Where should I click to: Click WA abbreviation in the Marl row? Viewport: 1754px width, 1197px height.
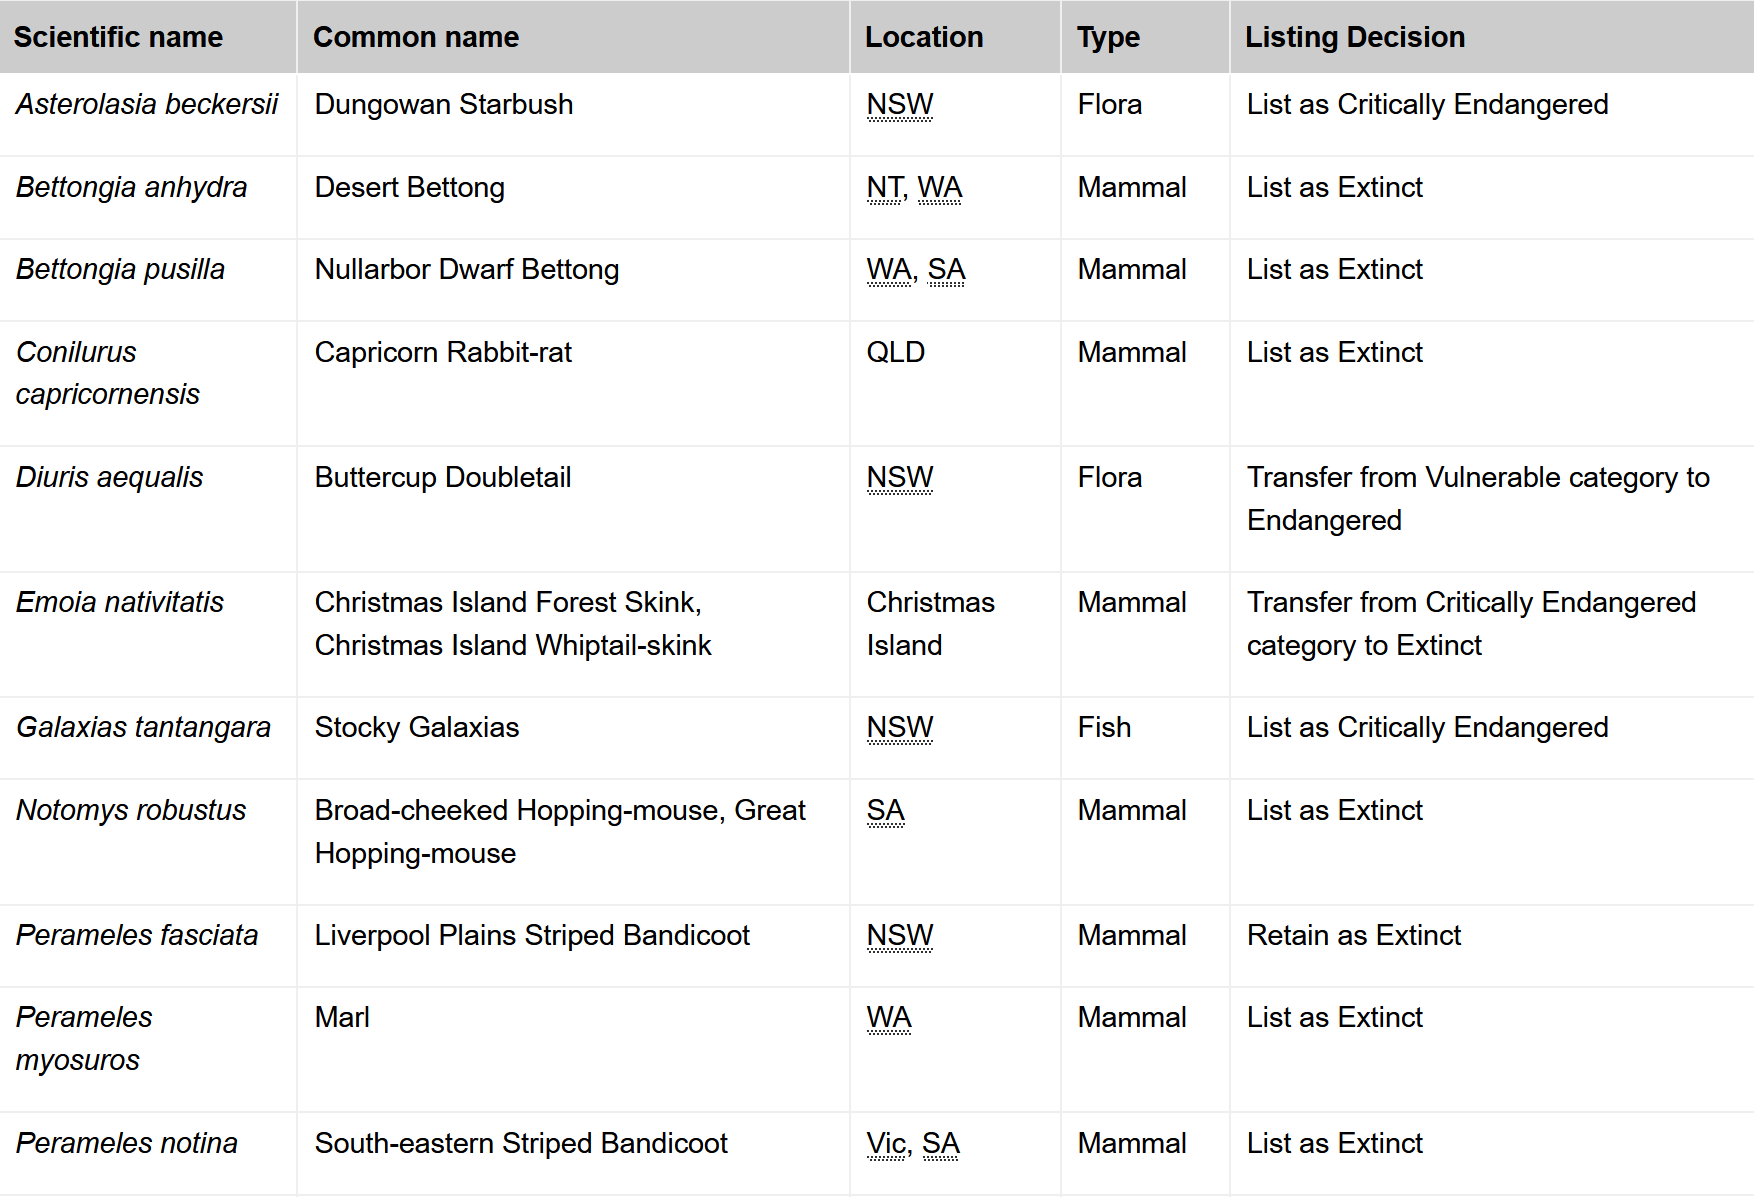click(x=889, y=1017)
